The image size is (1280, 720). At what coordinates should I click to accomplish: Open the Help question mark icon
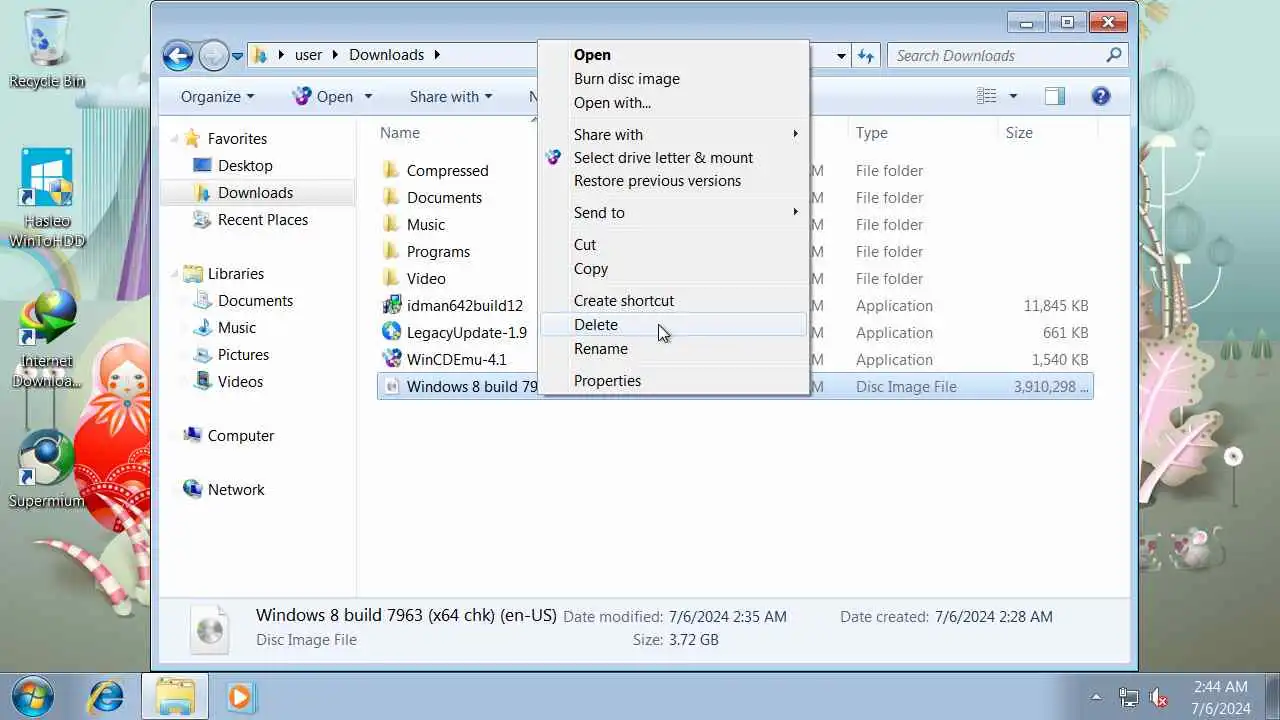pyautogui.click(x=1101, y=96)
